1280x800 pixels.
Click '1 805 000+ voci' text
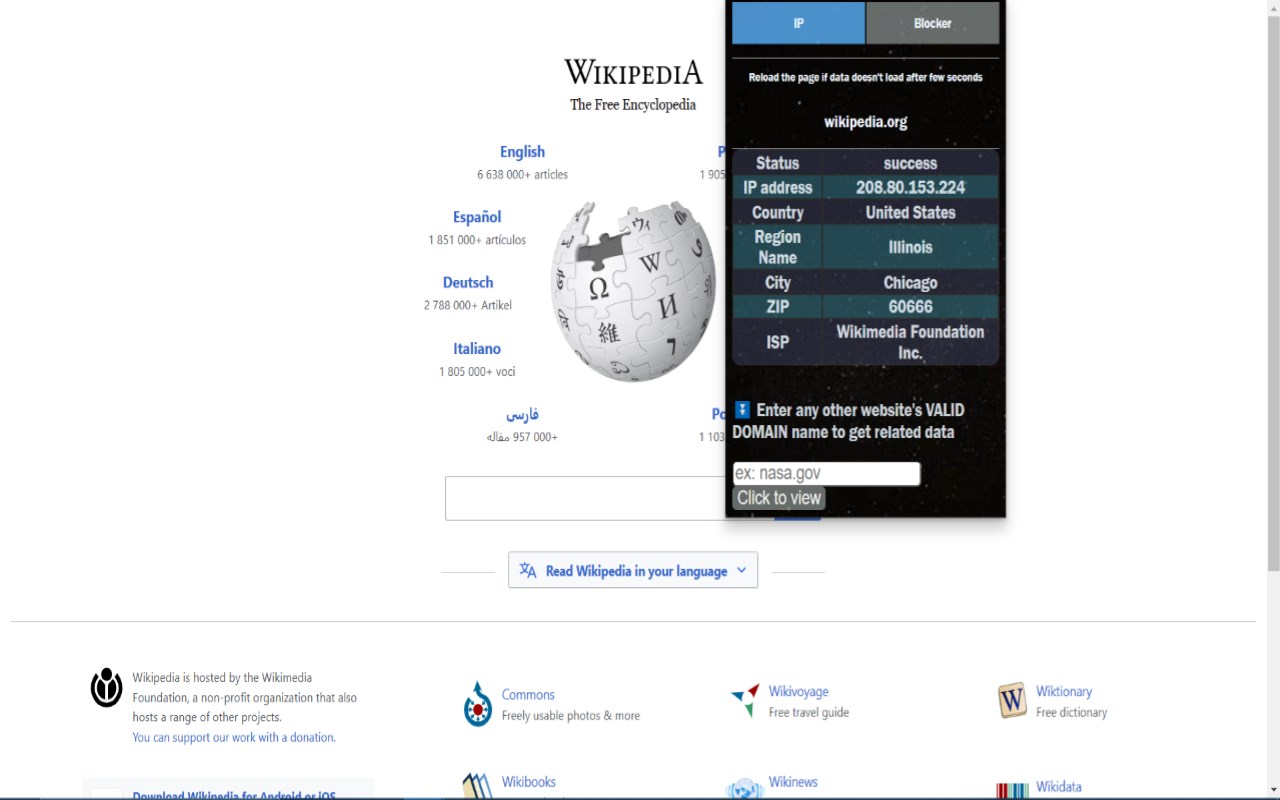[477, 372]
